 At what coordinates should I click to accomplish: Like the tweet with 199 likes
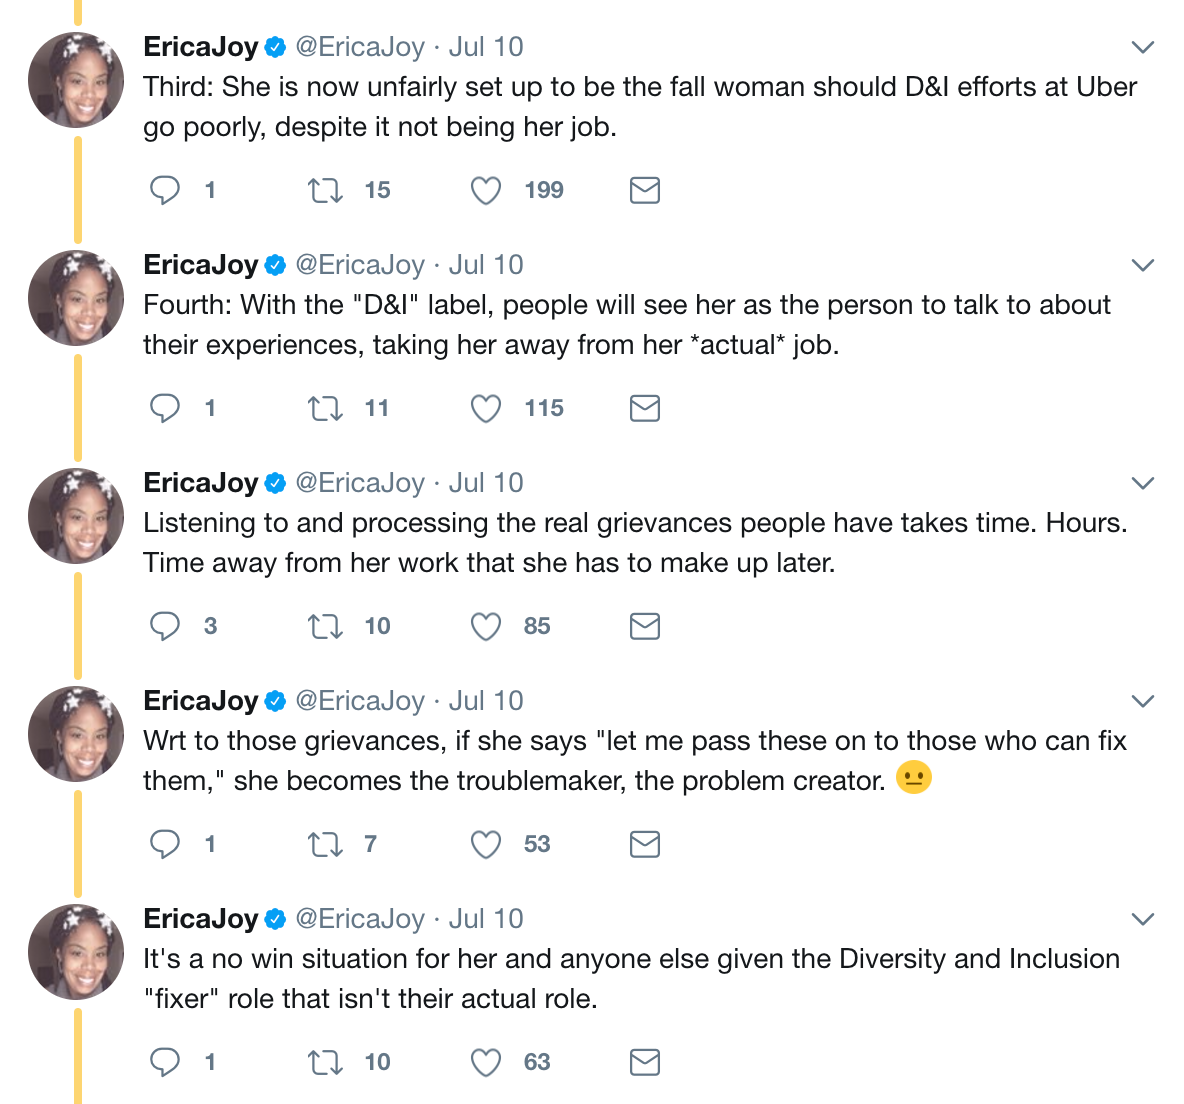(x=486, y=190)
